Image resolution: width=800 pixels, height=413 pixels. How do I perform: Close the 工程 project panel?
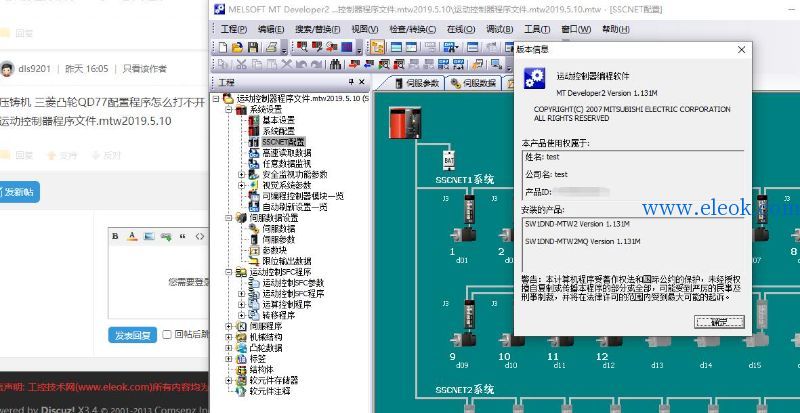362,82
